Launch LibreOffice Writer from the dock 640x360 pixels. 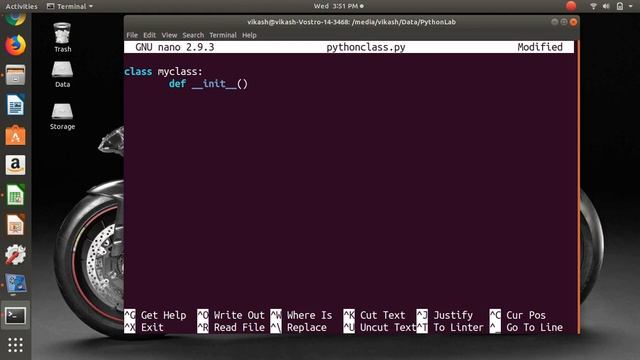pos(16,105)
